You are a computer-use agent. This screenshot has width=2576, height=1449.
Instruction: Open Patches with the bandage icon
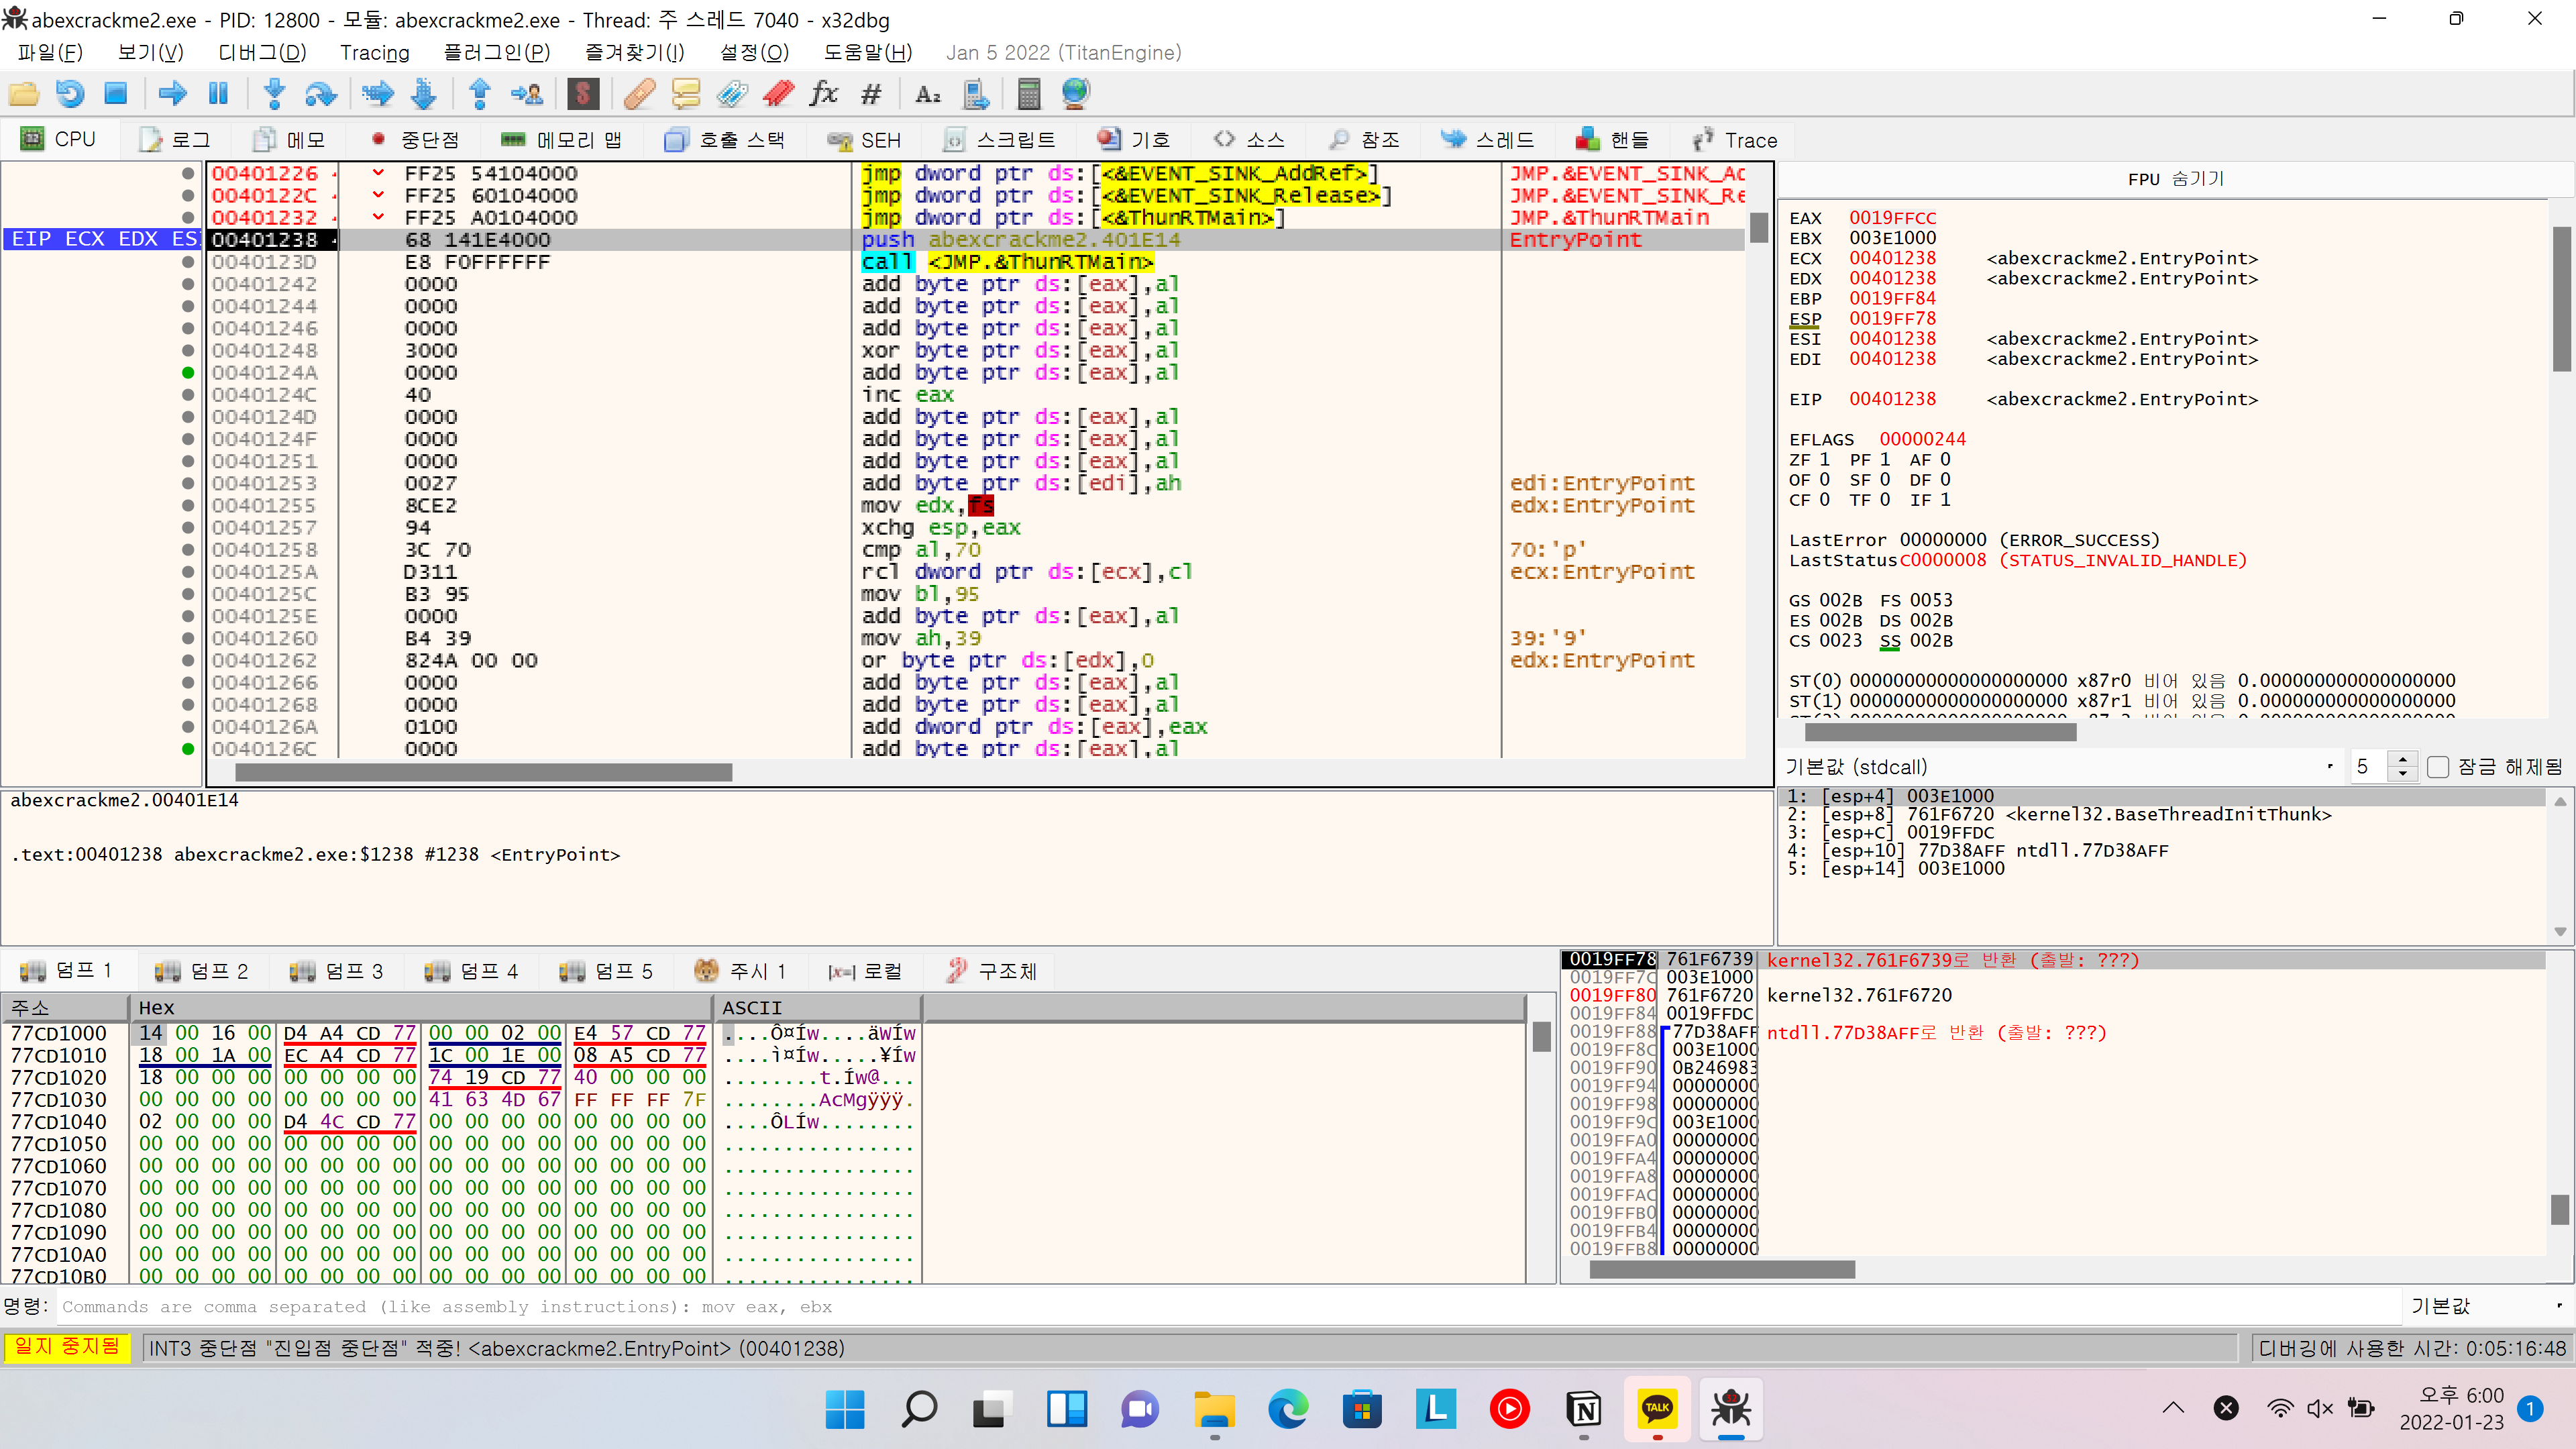(639, 94)
